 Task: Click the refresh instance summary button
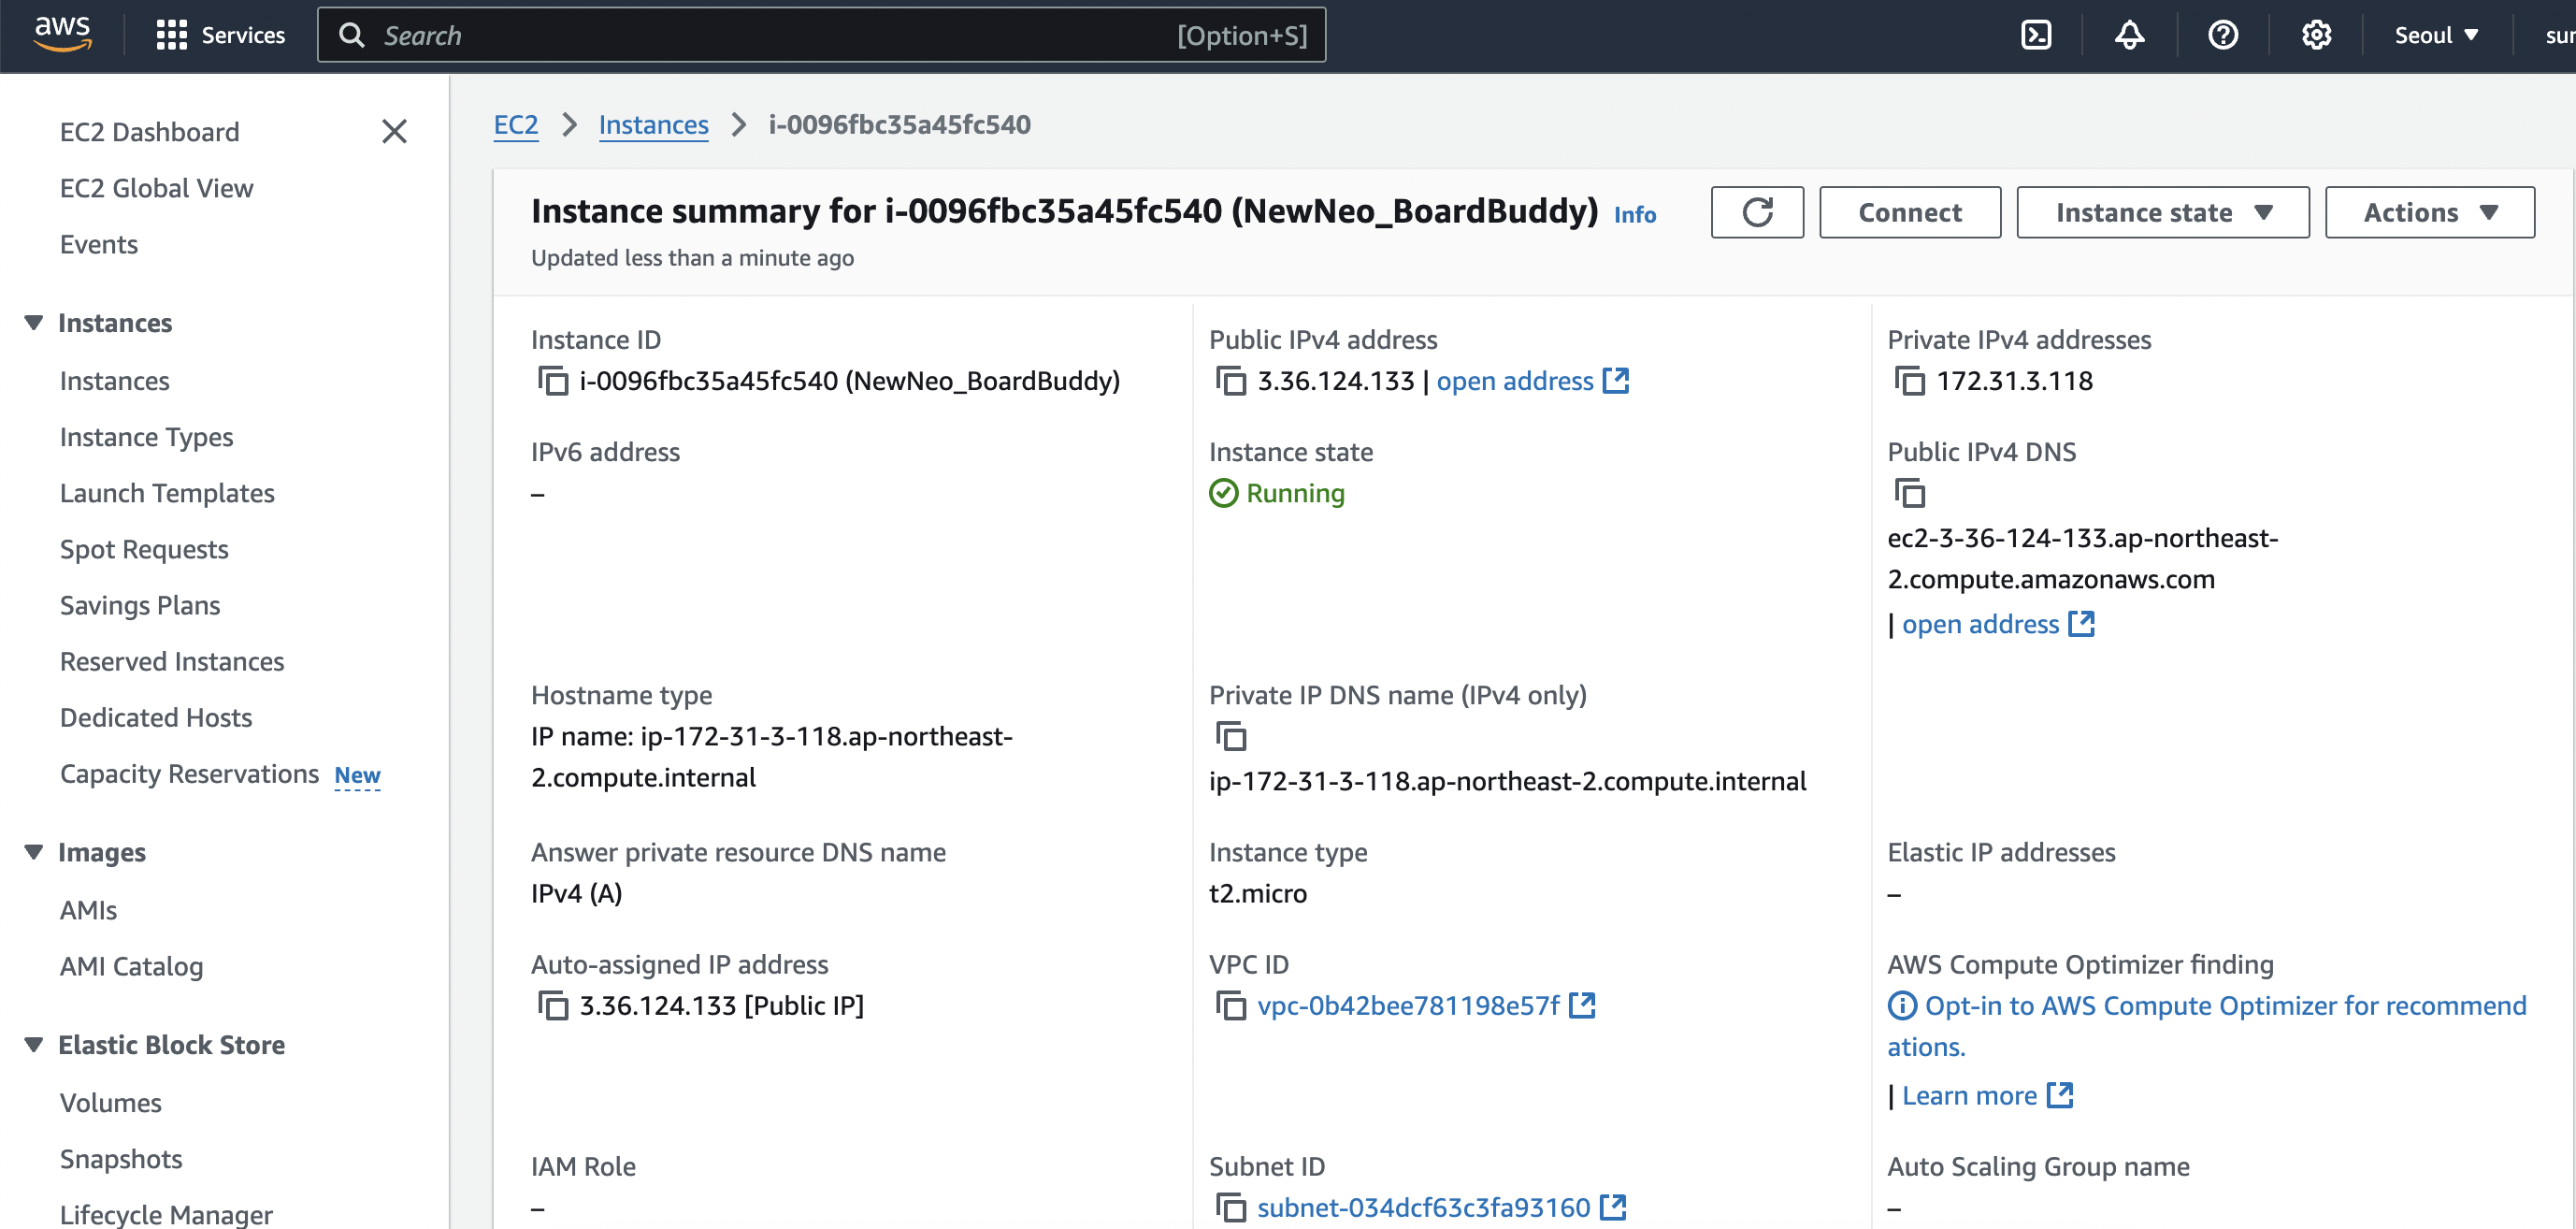tap(1757, 212)
